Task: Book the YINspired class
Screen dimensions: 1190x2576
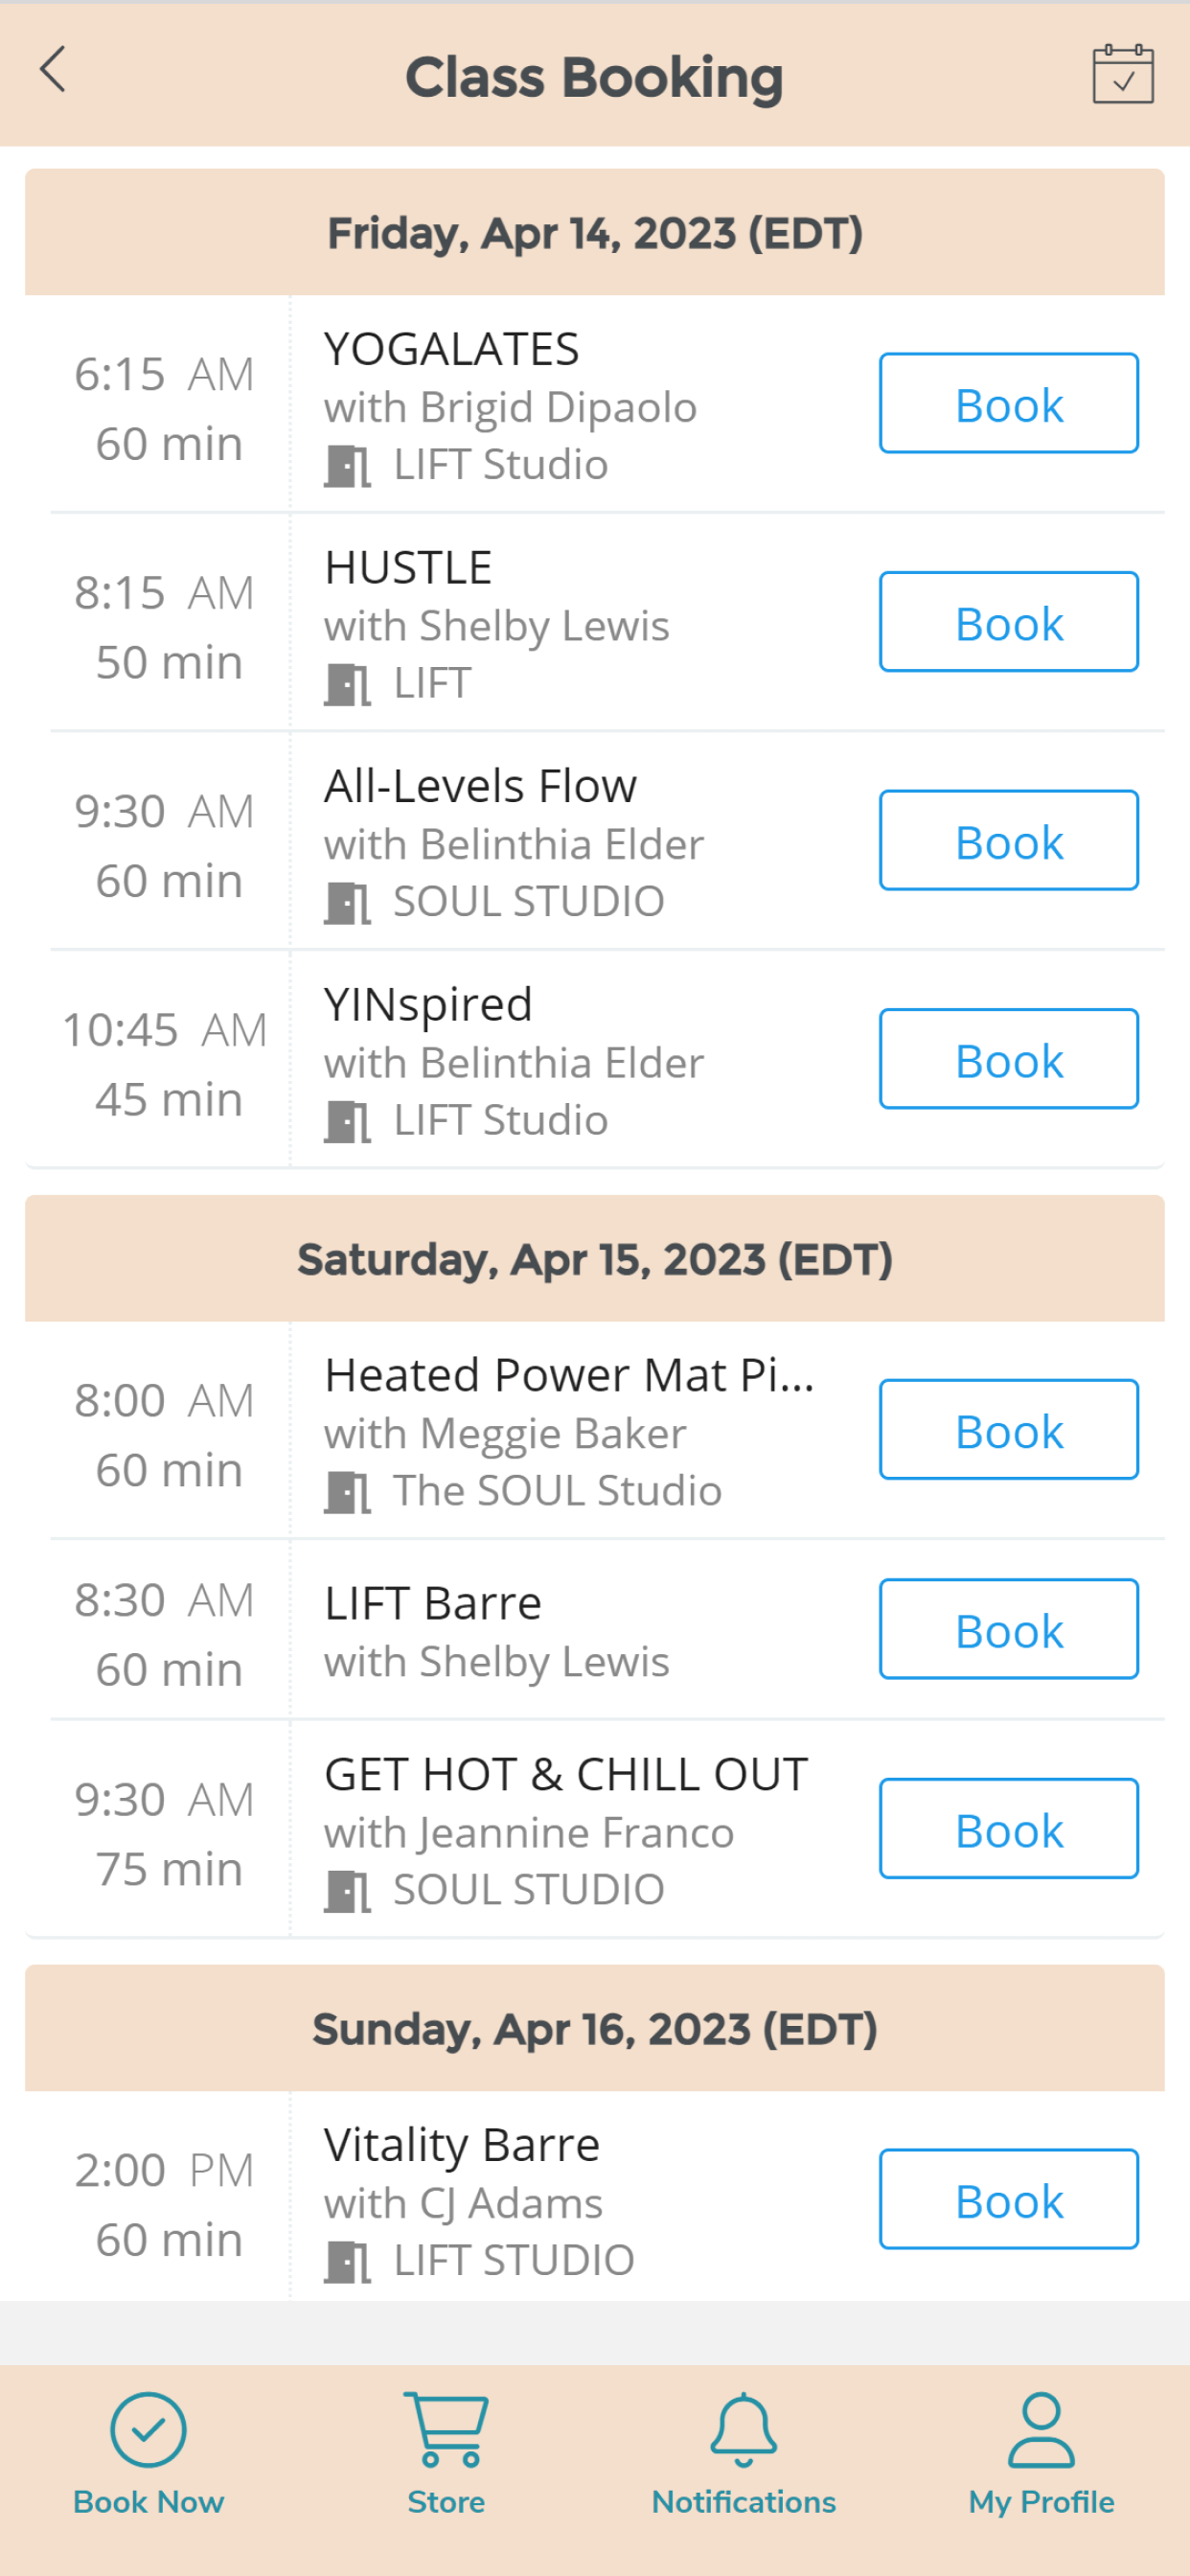Action: (1008, 1058)
